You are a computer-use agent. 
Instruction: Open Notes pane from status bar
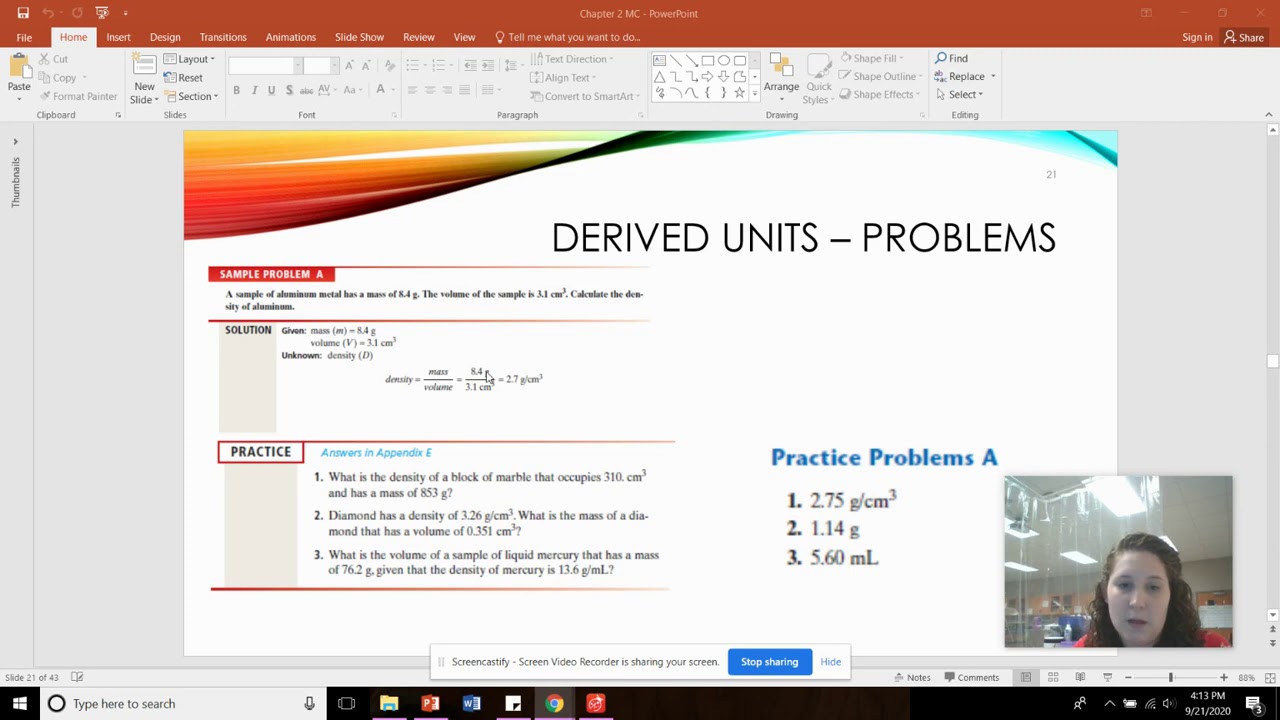click(x=911, y=677)
